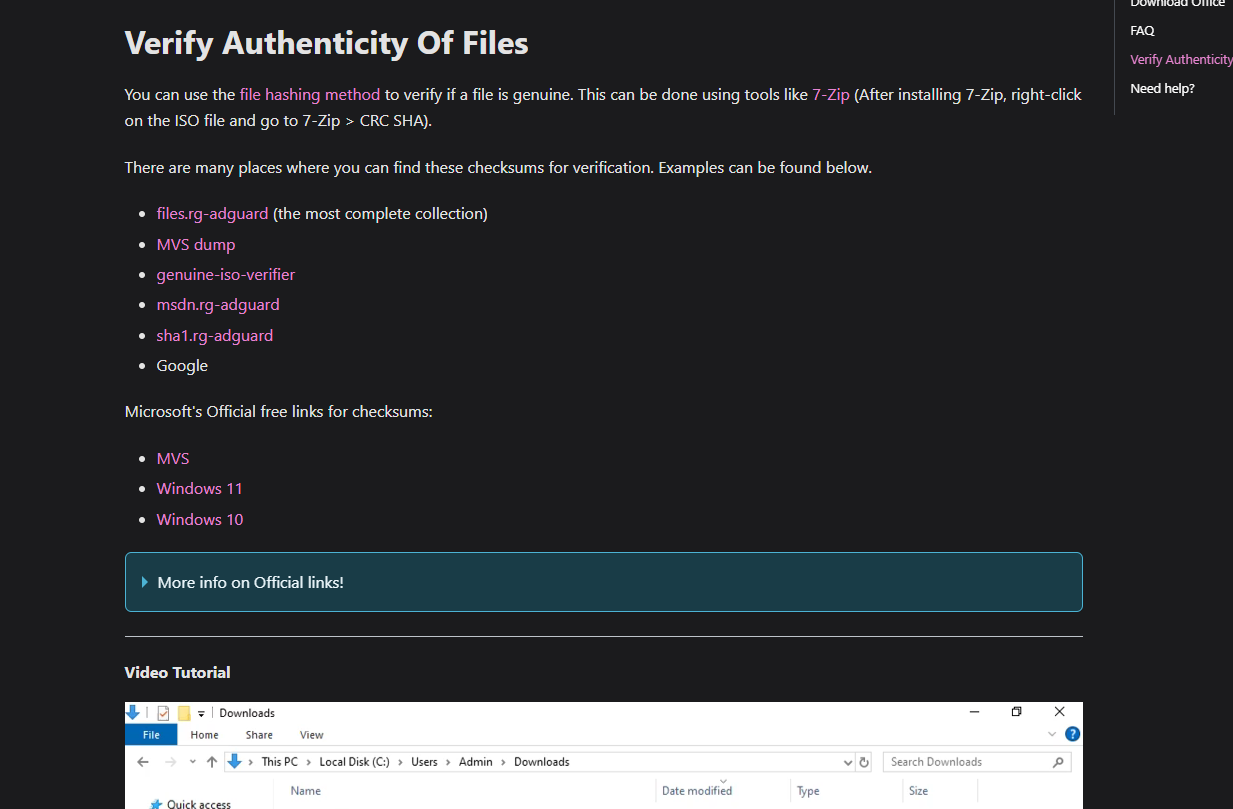Click the Verify Authenticity Of Files heading
This screenshot has width=1233, height=809.
(x=327, y=43)
